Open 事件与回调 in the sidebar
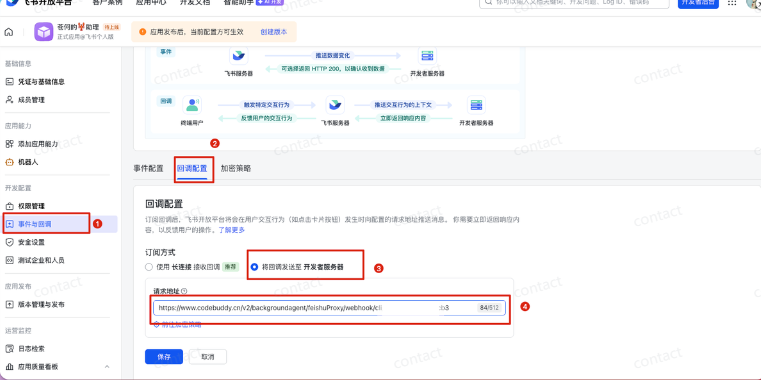This screenshot has height=380, width=761. (x=59, y=224)
